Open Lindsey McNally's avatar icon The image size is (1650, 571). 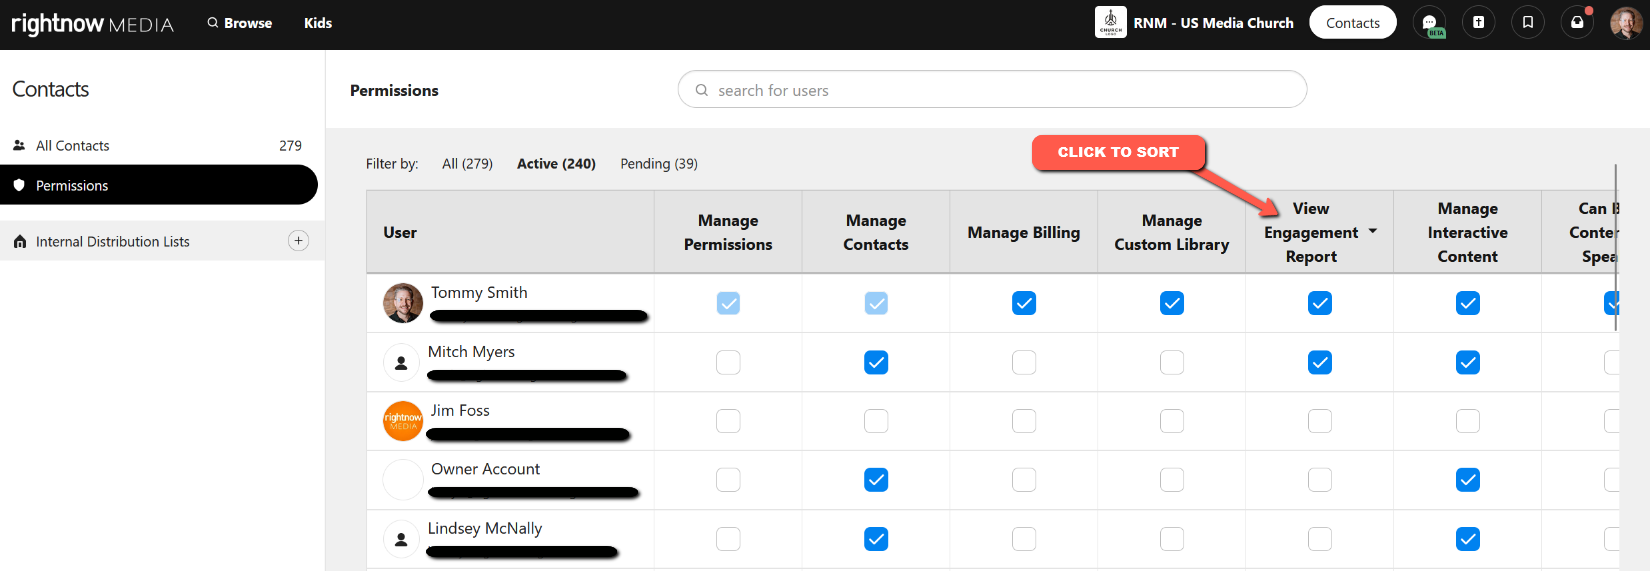point(401,539)
